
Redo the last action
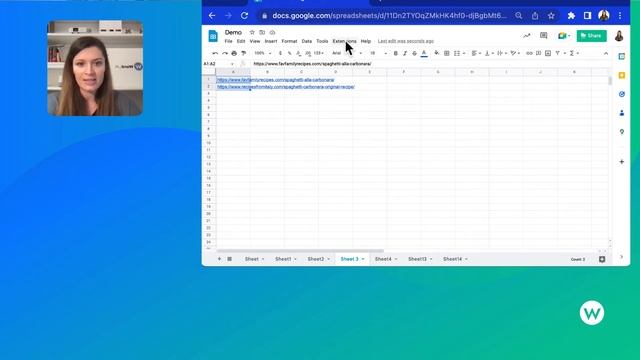click(x=224, y=53)
